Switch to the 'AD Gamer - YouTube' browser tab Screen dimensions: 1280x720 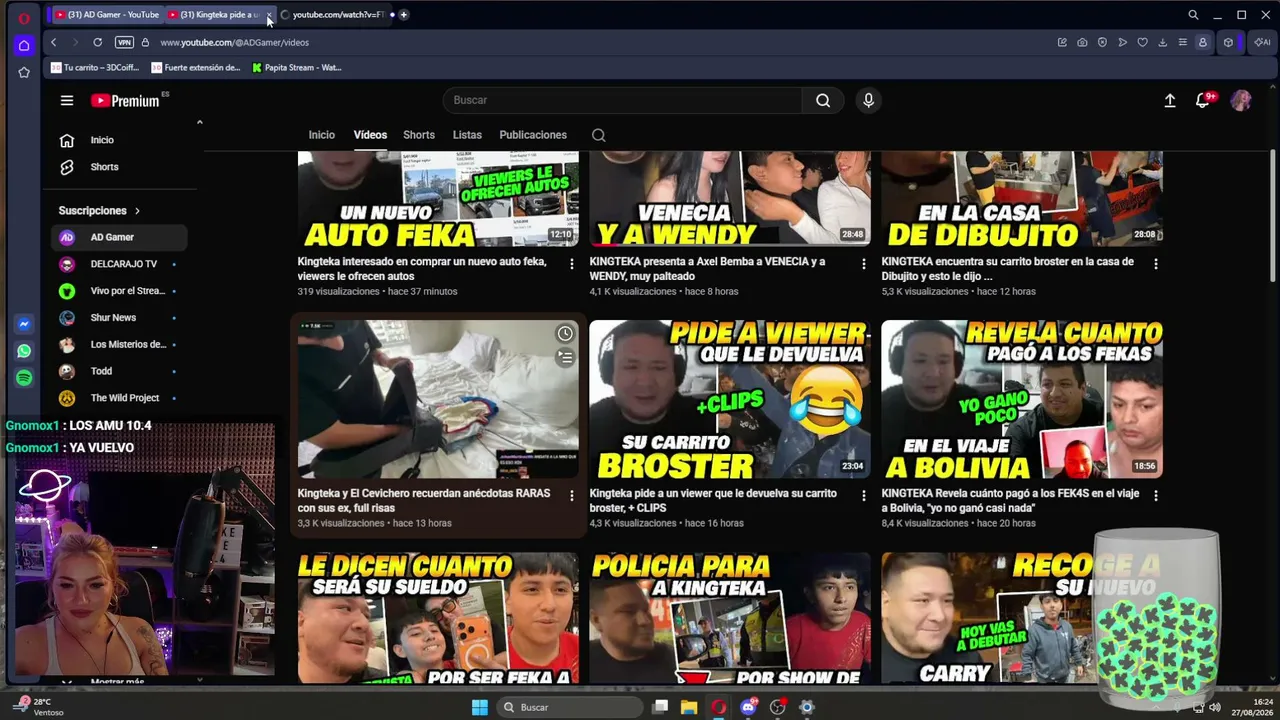106,15
